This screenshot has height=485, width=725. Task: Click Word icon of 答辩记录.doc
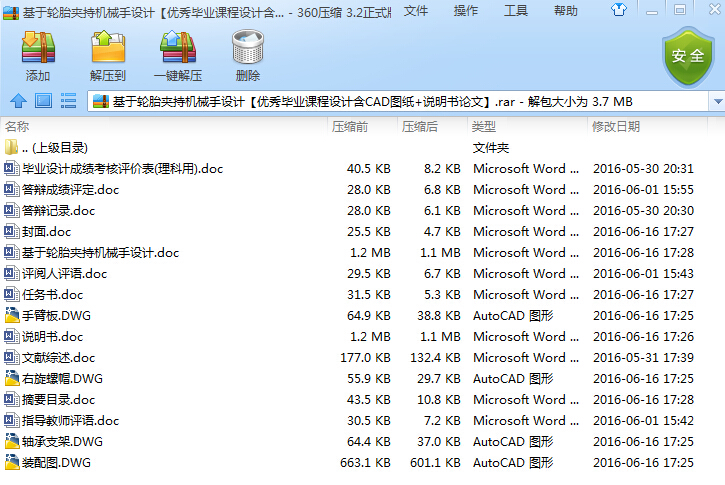pos(11,210)
